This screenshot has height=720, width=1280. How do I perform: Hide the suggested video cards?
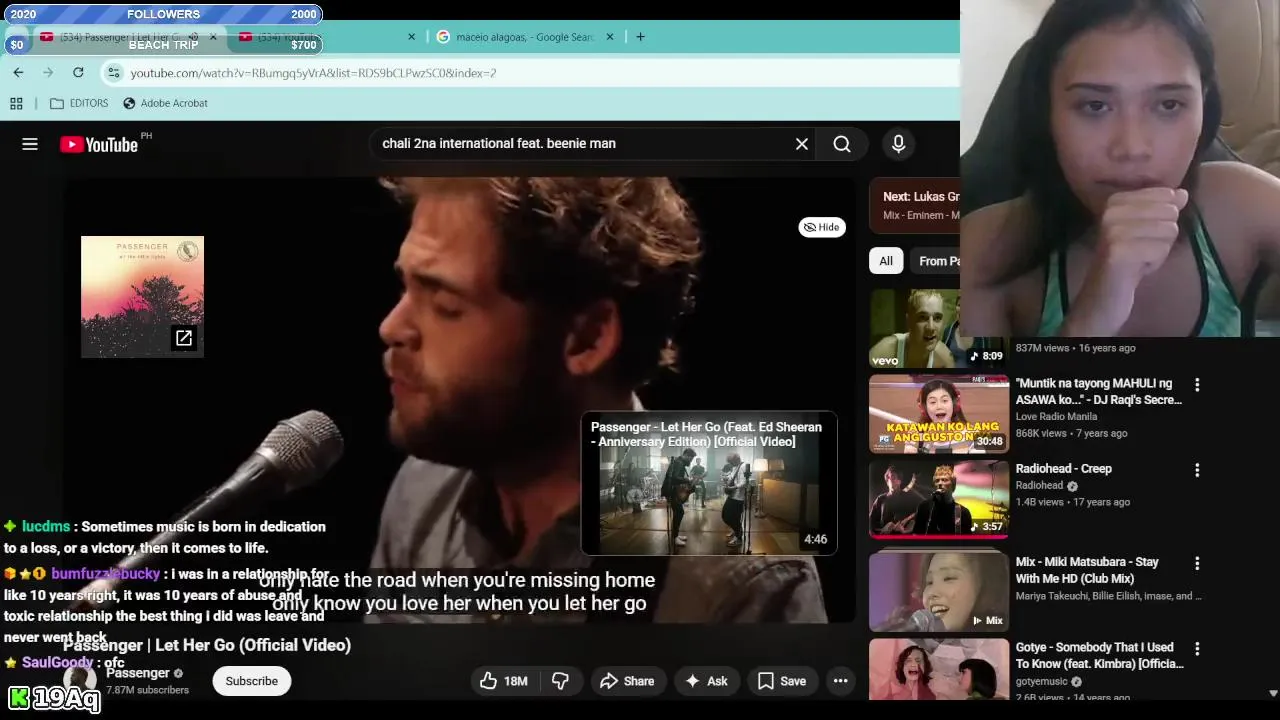[822, 227]
